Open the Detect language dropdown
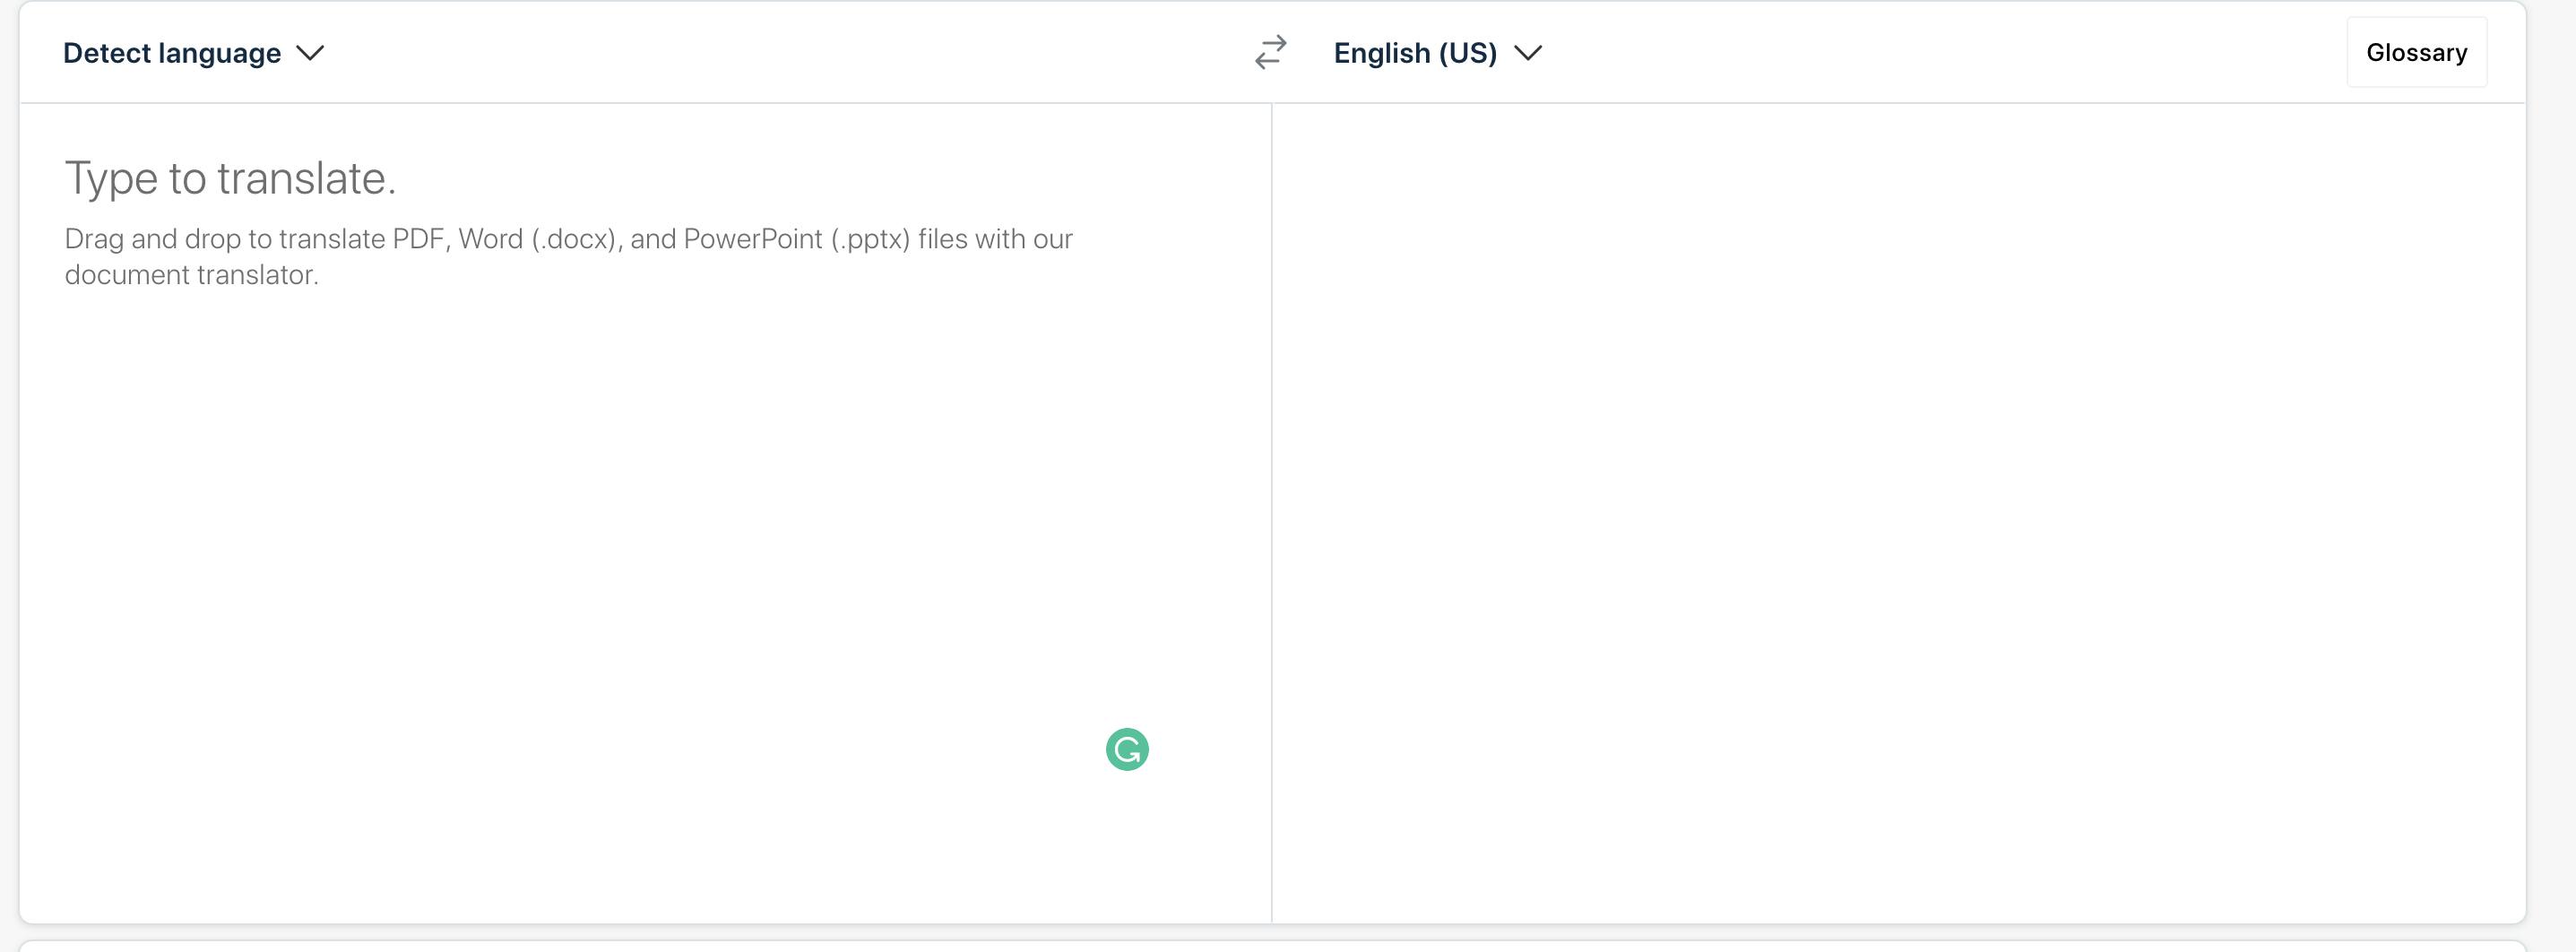 tap(193, 53)
